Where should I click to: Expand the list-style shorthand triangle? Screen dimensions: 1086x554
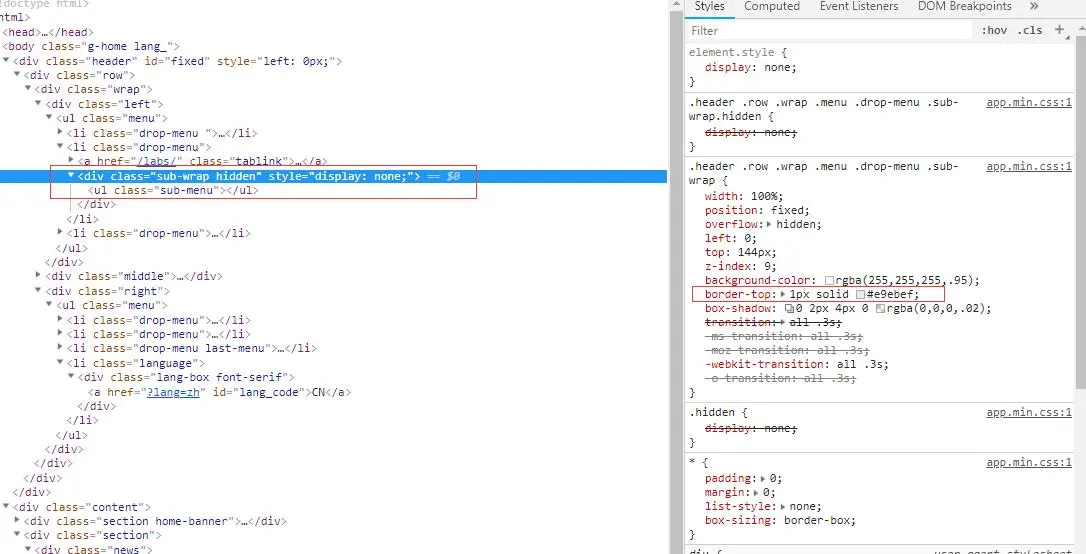pyautogui.click(x=784, y=507)
